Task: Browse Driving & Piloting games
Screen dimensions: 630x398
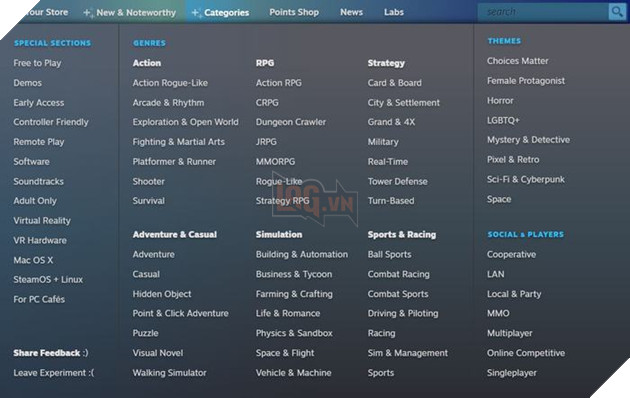Action: point(403,313)
